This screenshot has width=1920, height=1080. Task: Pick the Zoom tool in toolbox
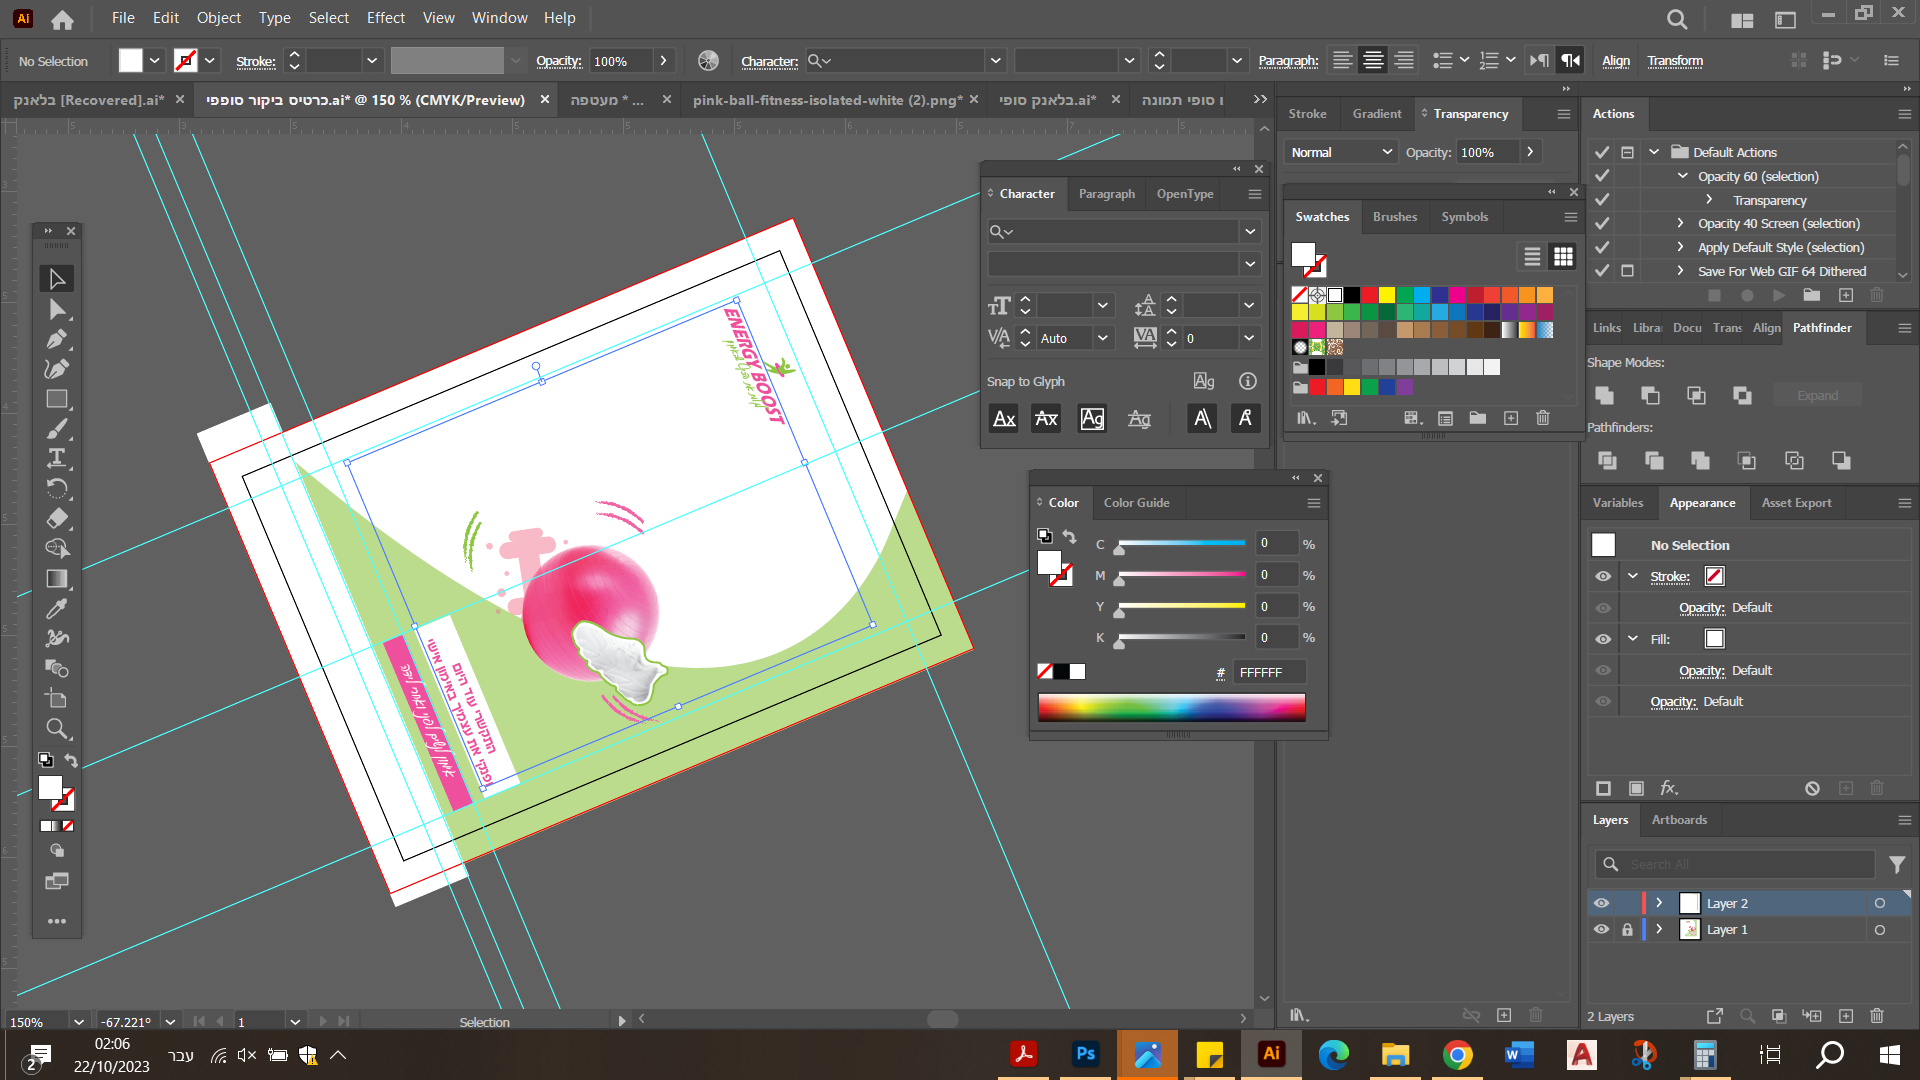(57, 728)
